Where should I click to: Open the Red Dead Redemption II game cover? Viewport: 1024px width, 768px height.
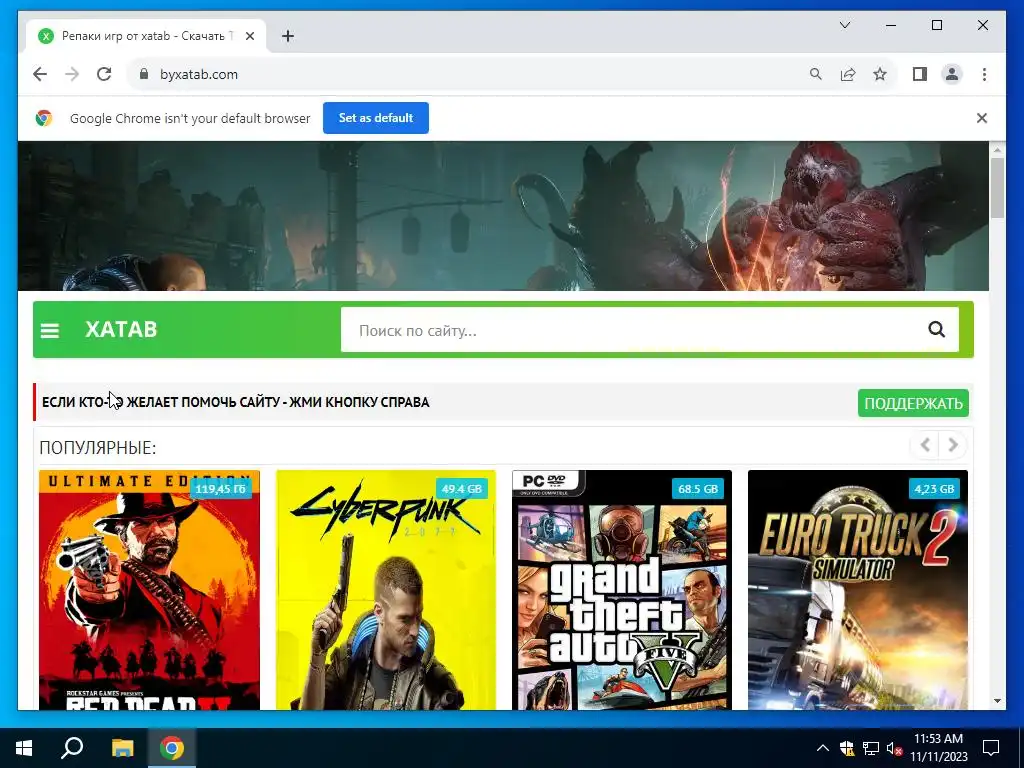[x=150, y=590]
